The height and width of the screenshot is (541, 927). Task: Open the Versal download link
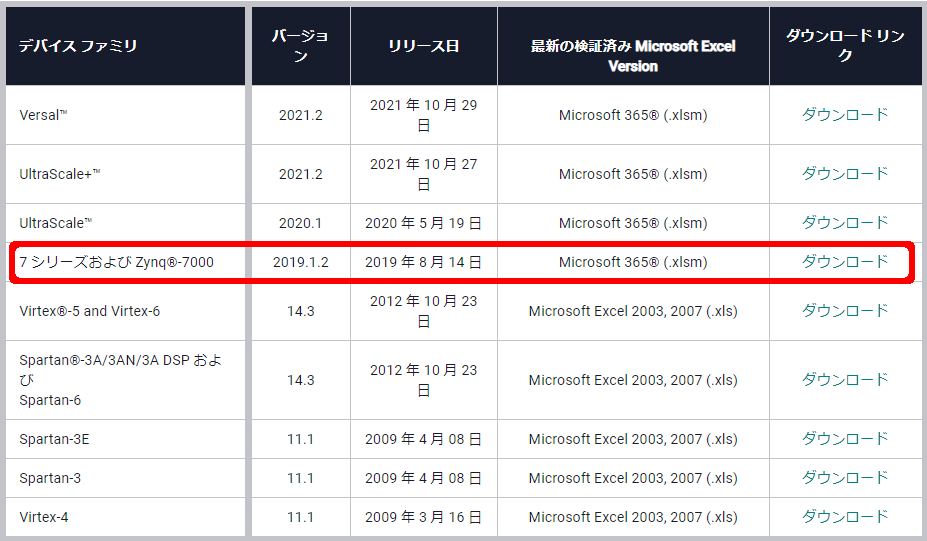pyautogui.click(x=845, y=114)
